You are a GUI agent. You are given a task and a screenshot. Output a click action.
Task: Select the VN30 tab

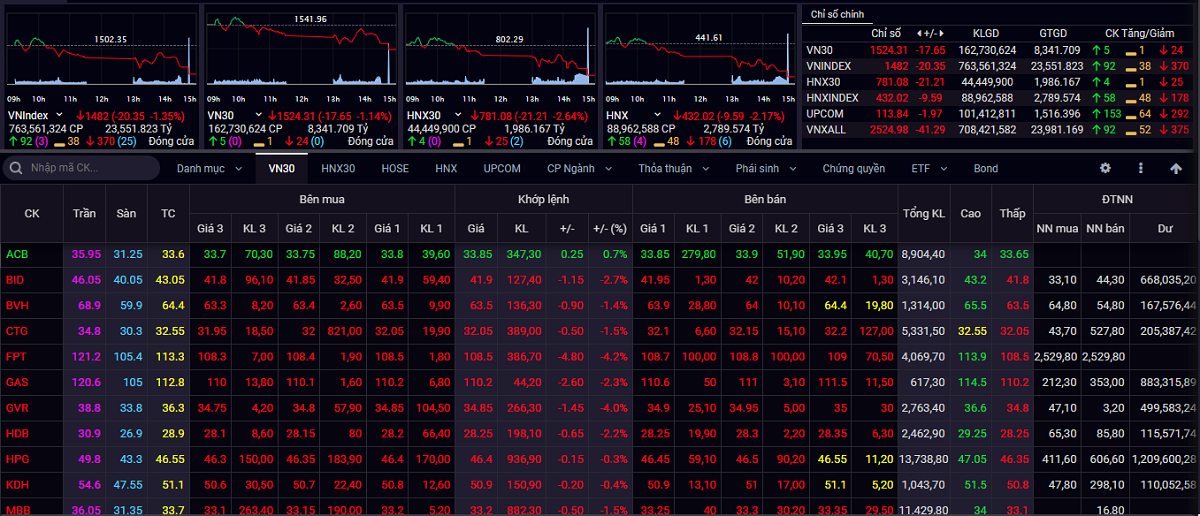(x=282, y=168)
